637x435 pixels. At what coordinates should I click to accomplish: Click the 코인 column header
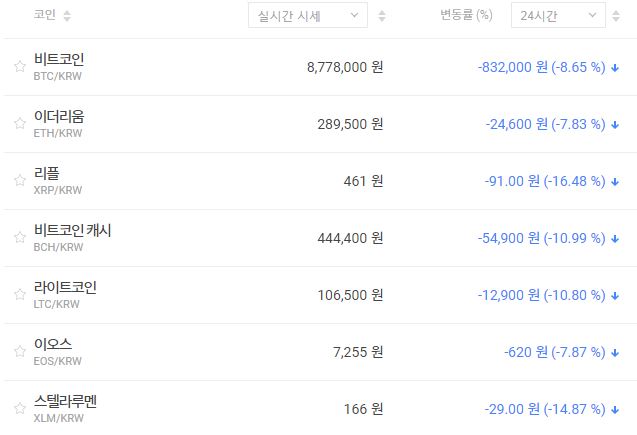[x=44, y=16]
